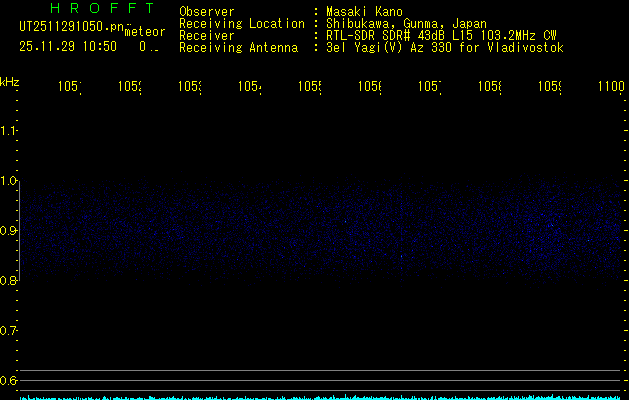Select the UT2511291050 filename label
This screenshot has height=400, width=629.
pyautogui.click(x=71, y=26)
